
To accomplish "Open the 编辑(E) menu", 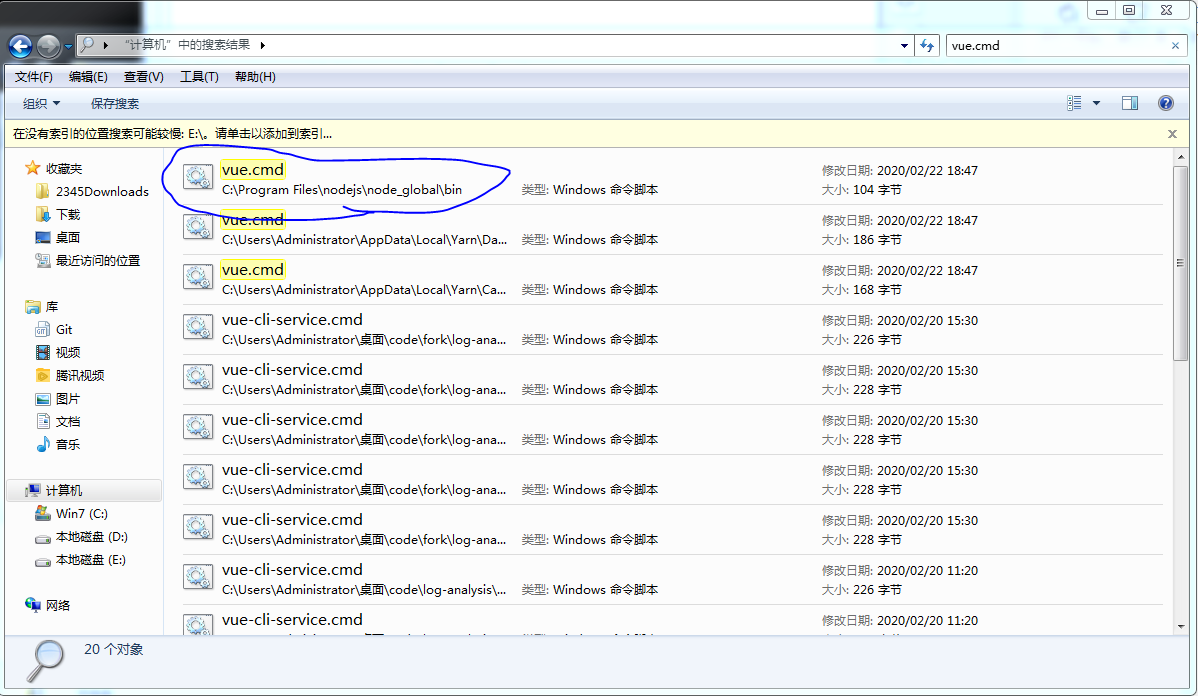I will [88, 76].
